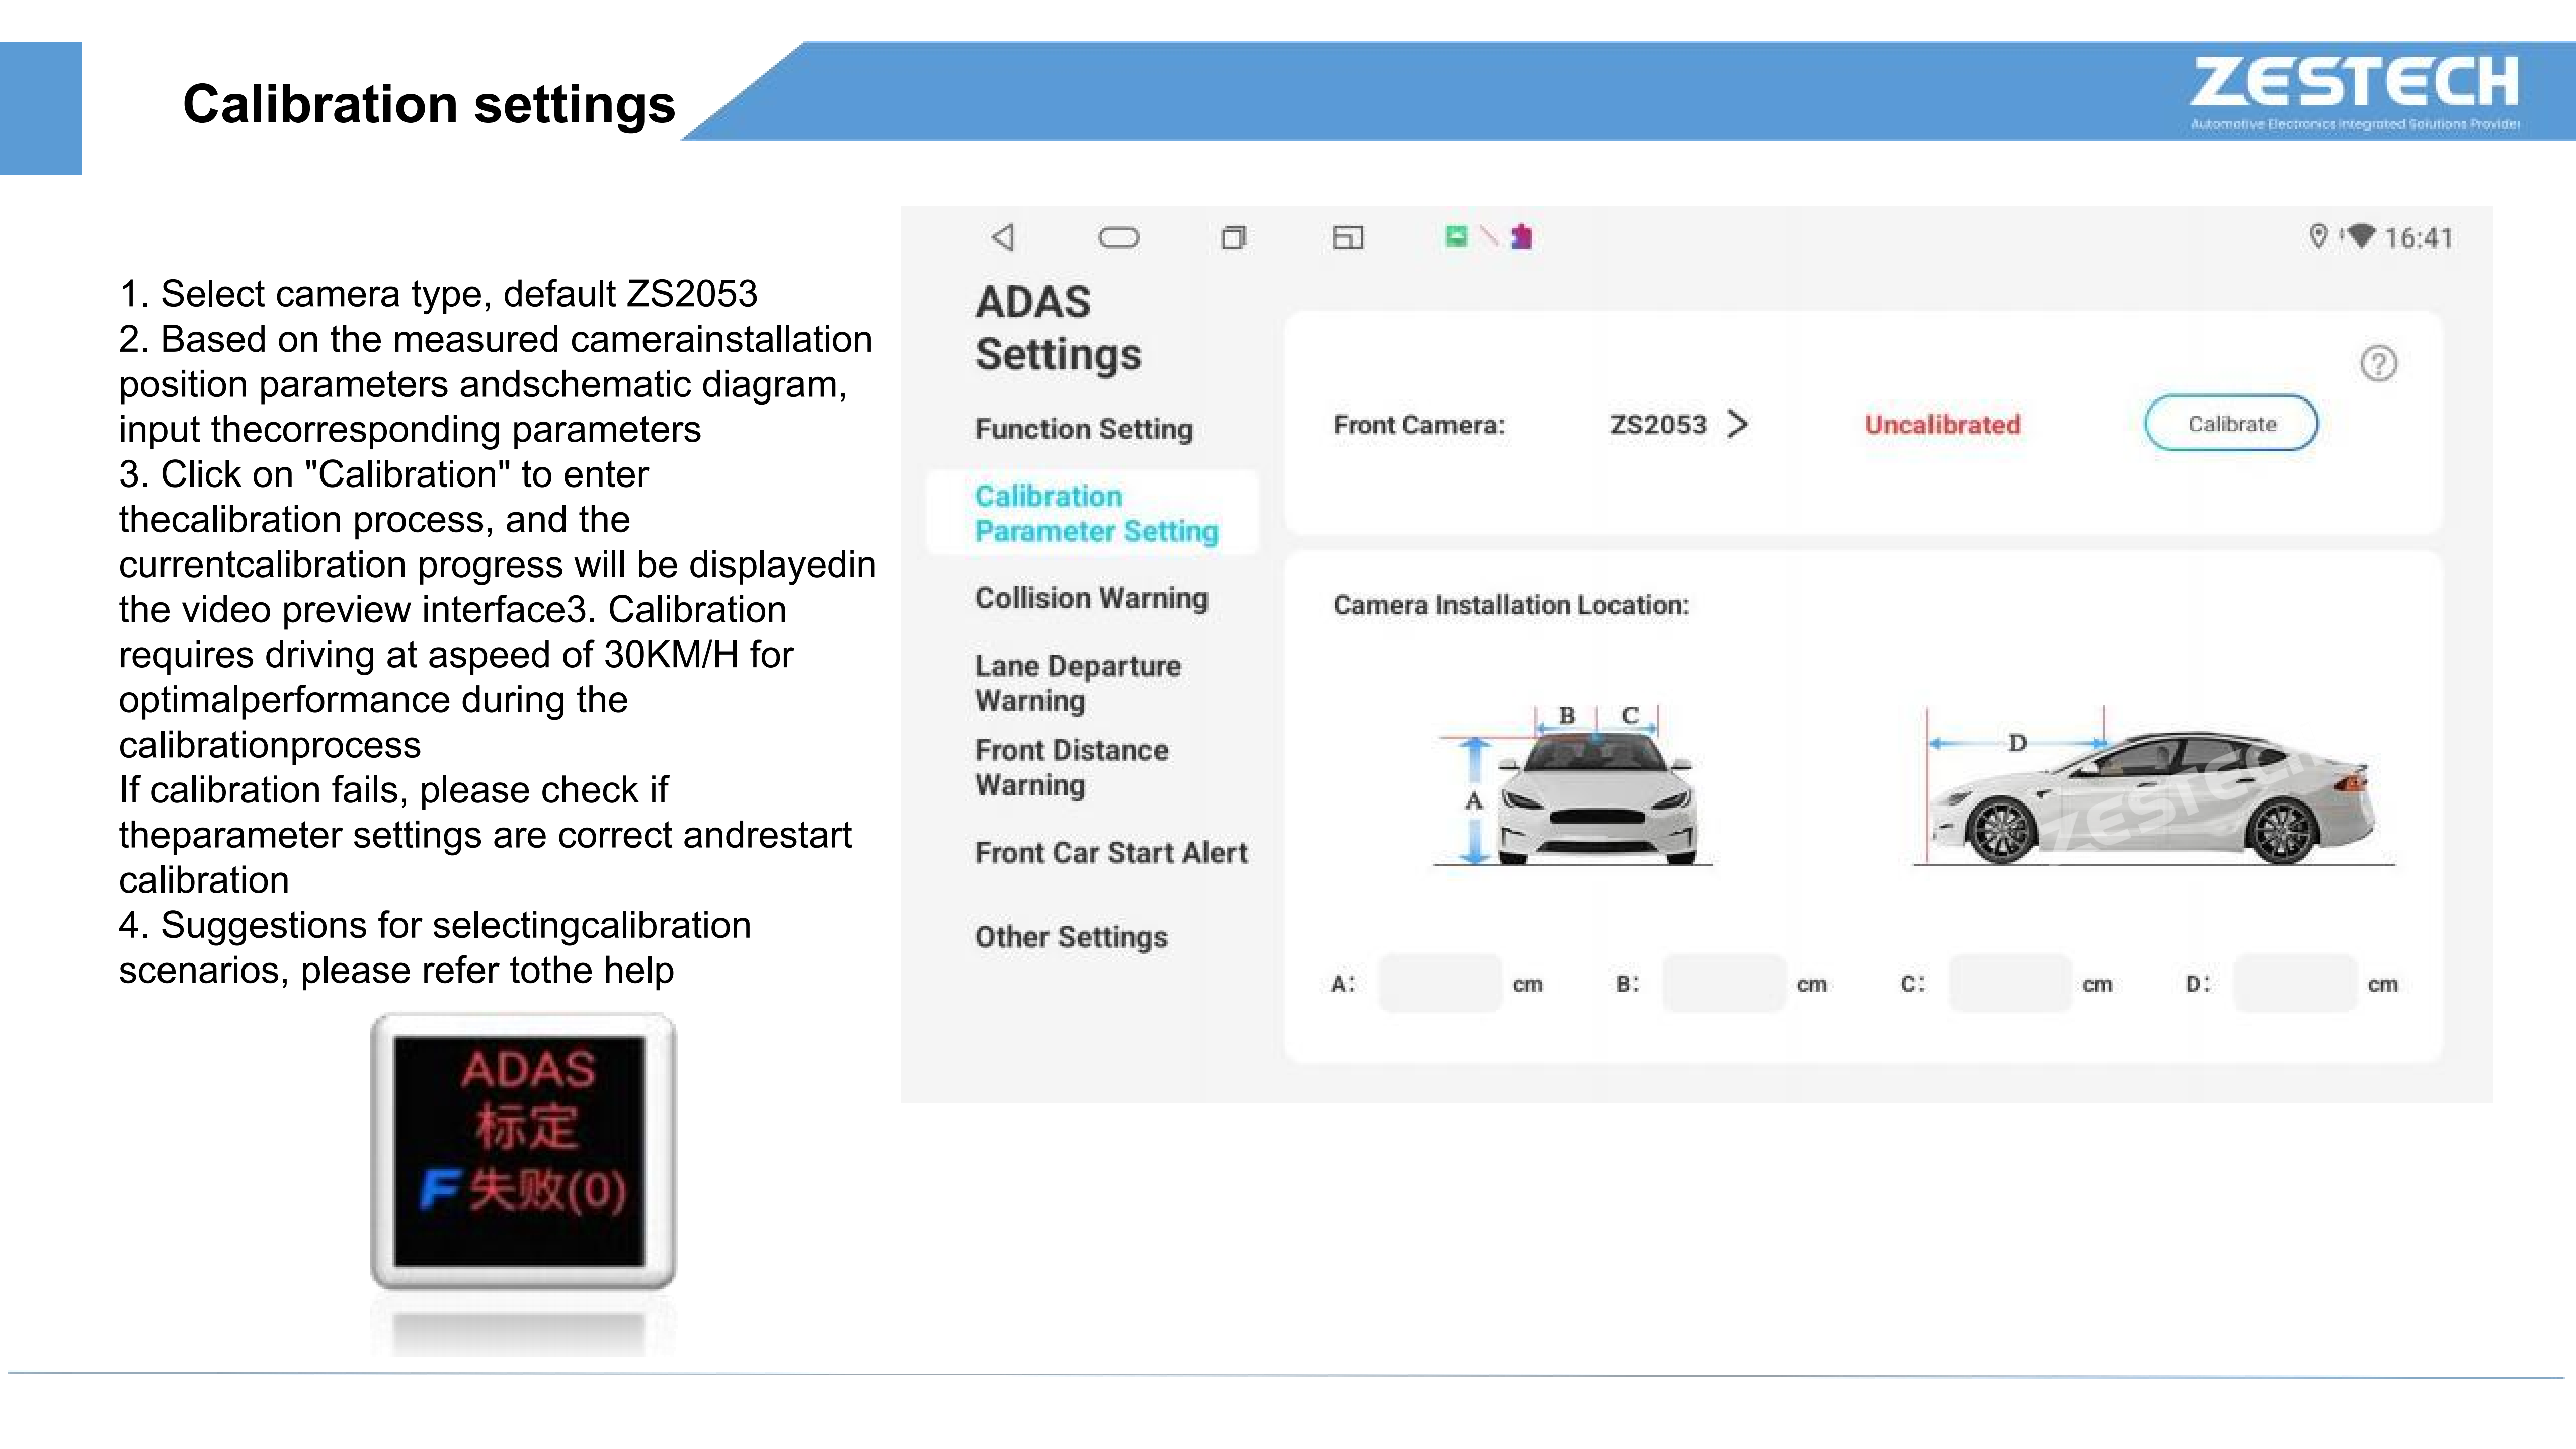This screenshot has height=1449, width=2576.
Task: Tap the purple status bar icon
Action: point(1521,236)
